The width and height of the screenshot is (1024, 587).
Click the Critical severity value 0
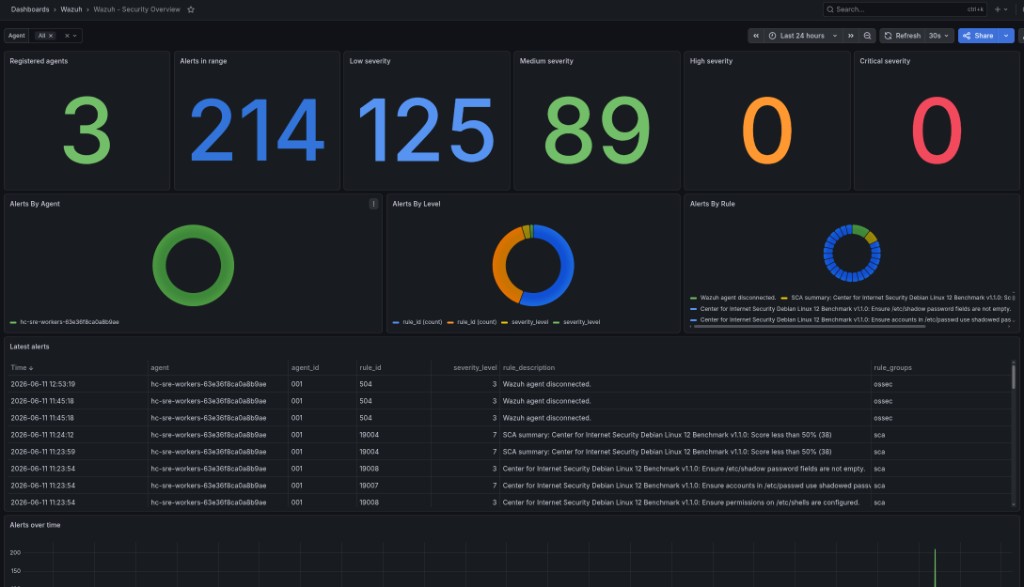[936, 130]
